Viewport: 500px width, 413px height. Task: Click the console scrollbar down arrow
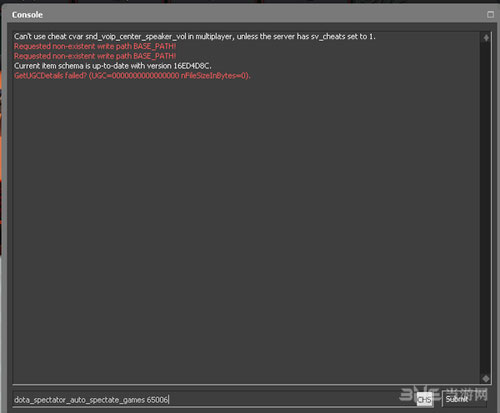click(x=486, y=378)
